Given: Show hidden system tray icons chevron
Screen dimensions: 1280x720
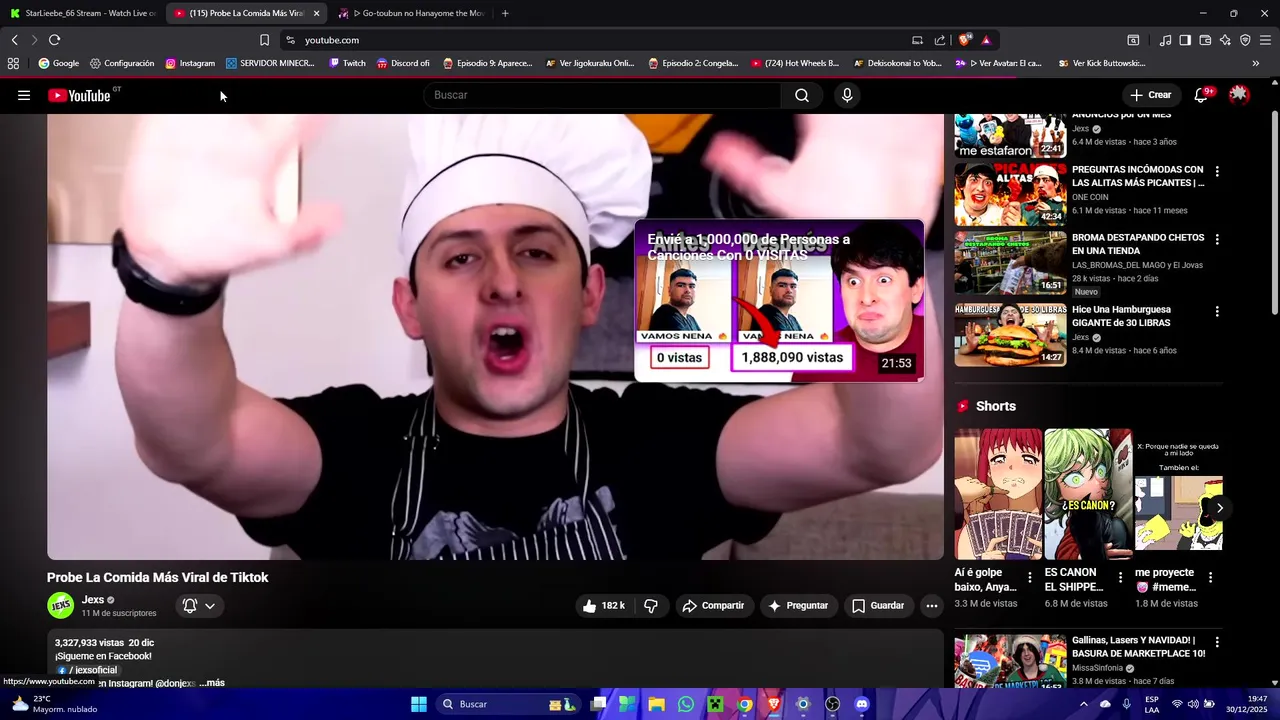Looking at the screenshot, I should coord(1083,704).
